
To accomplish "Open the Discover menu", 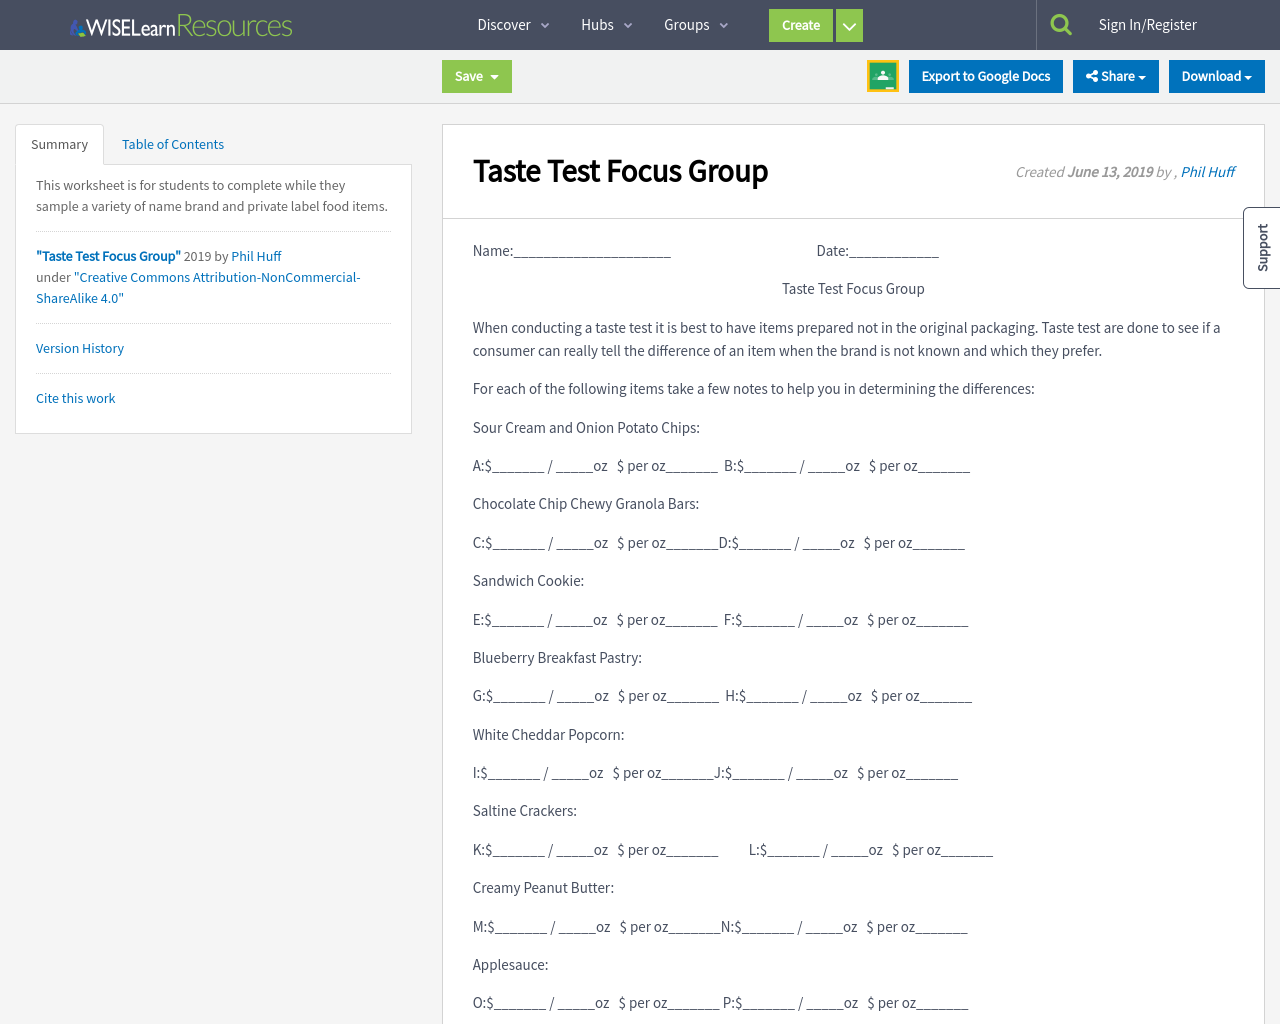I will (x=512, y=25).
